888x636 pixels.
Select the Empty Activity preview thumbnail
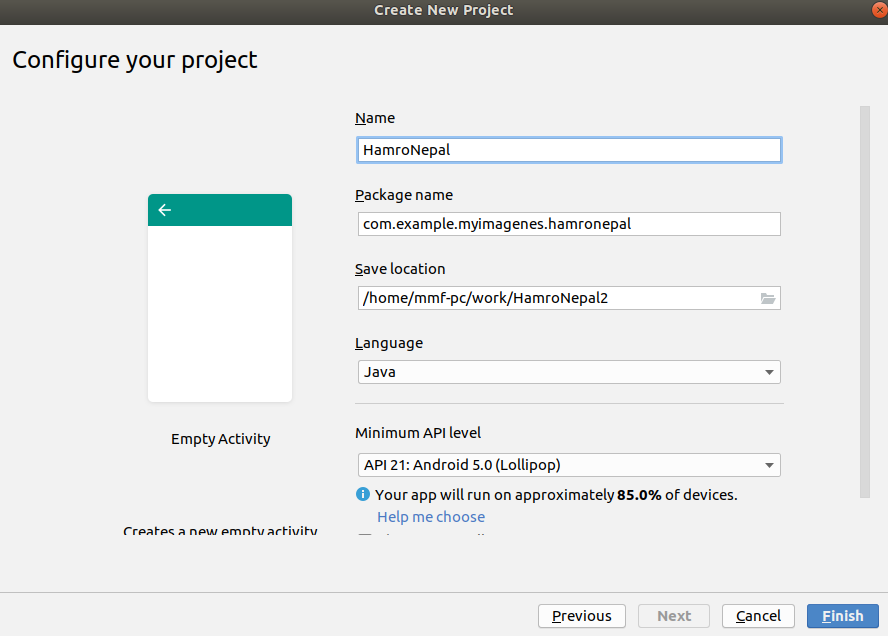click(x=220, y=300)
